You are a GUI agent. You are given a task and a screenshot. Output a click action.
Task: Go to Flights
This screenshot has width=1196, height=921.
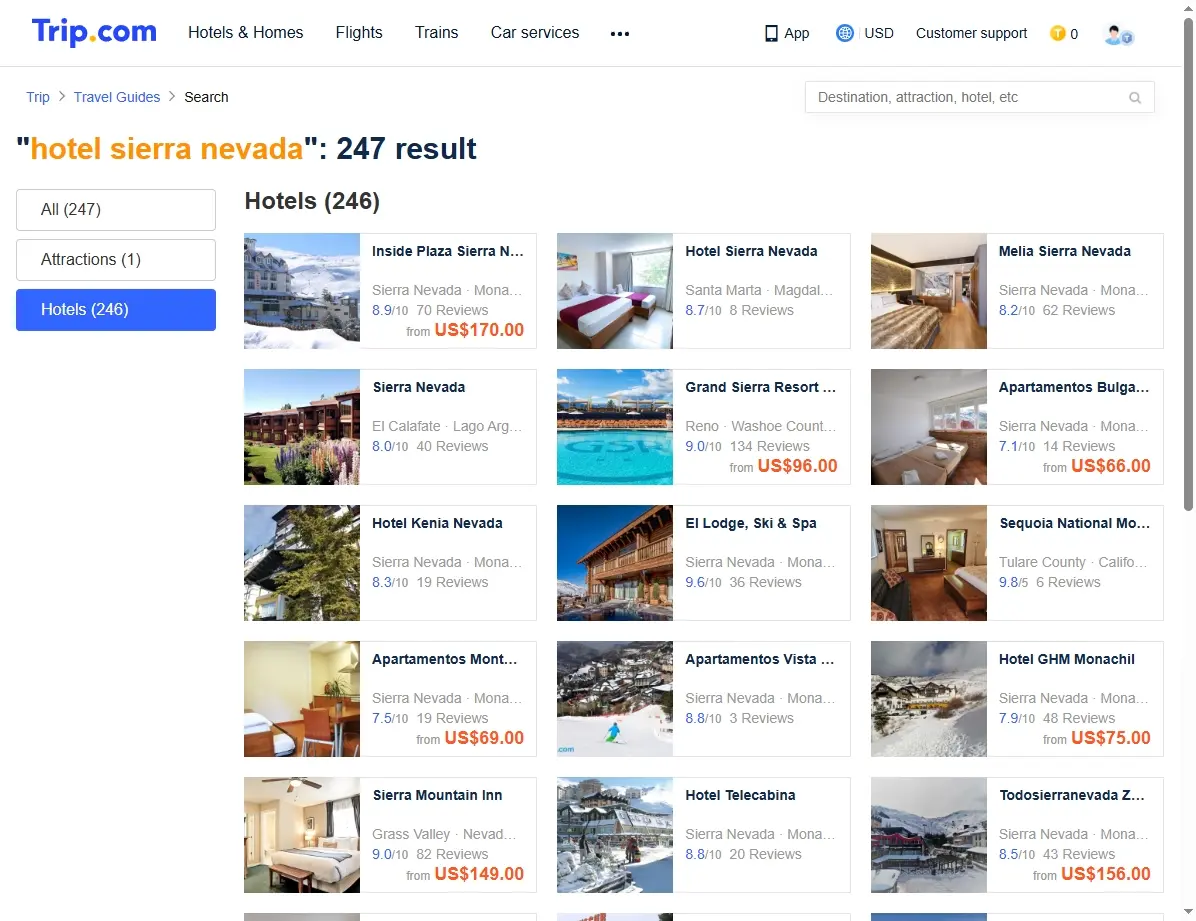[x=358, y=32]
